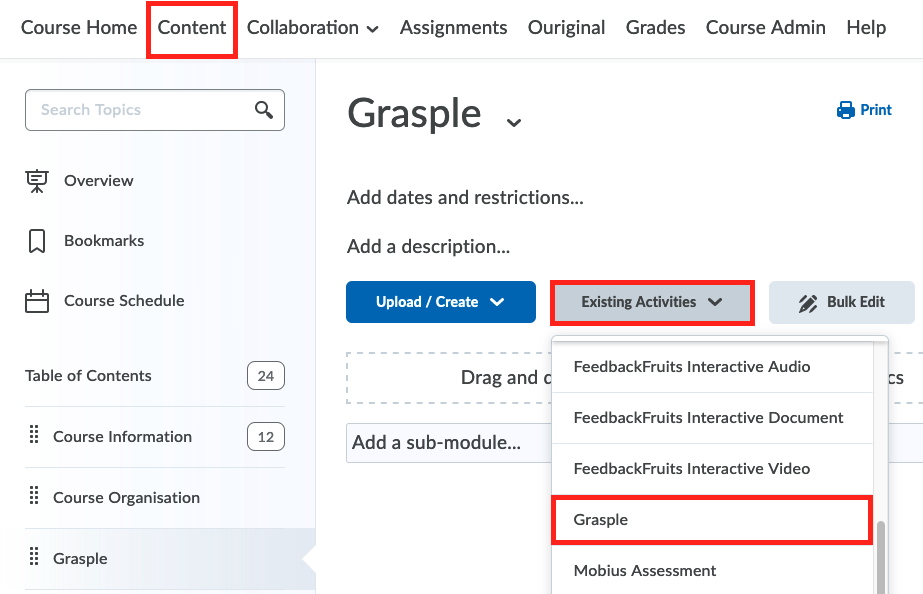Select Grasple from the activities list

click(x=601, y=520)
